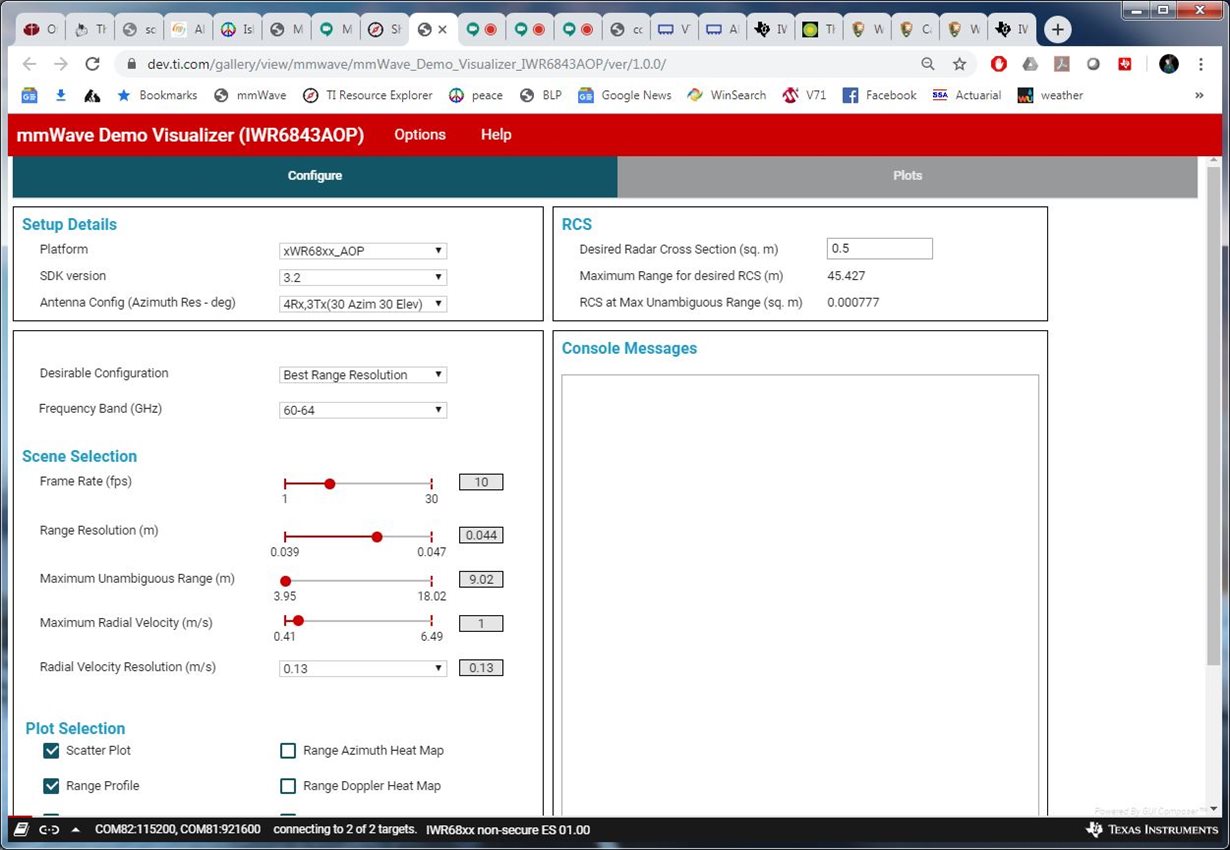Viewport: 1230px width, 850px height.
Task: Uncheck the Scatter Plot checkbox
Action: [x=51, y=750]
